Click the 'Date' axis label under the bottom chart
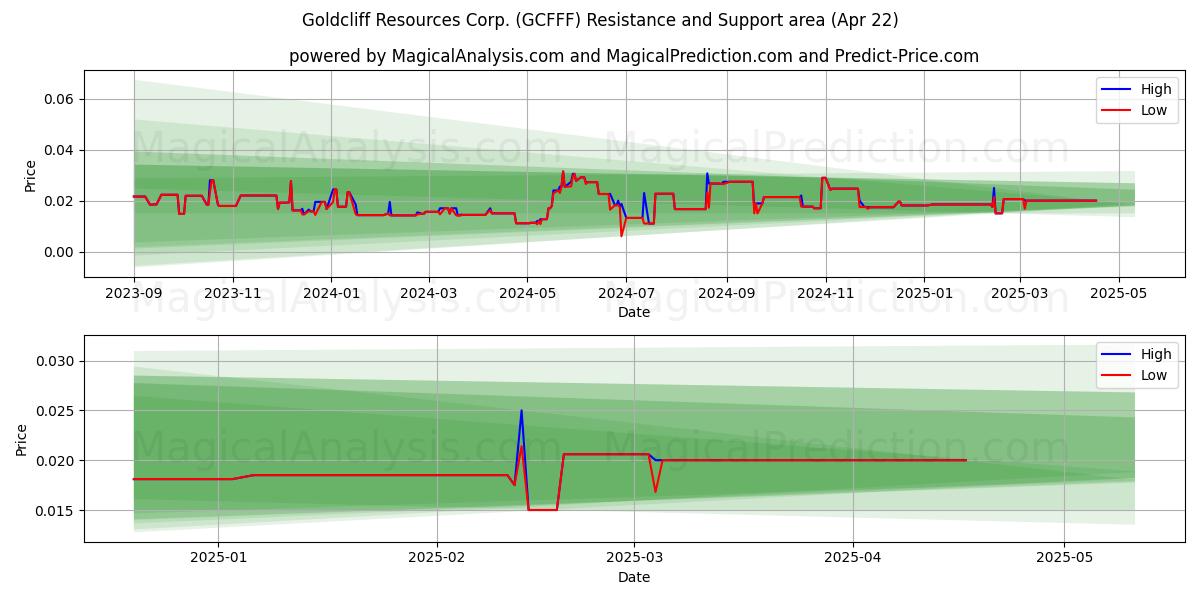The width and height of the screenshot is (1200, 600). (x=634, y=577)
